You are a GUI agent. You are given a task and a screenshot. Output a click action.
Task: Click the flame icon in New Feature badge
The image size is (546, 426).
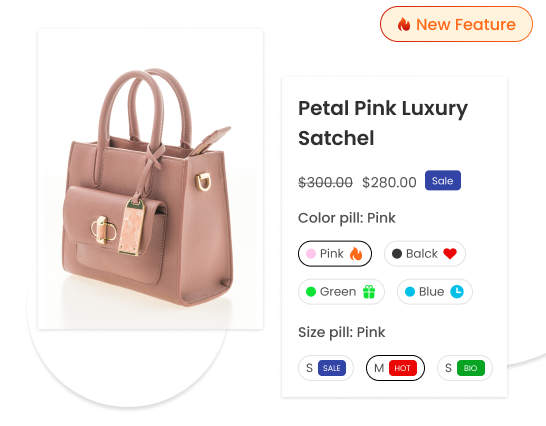tap(404, 24)
